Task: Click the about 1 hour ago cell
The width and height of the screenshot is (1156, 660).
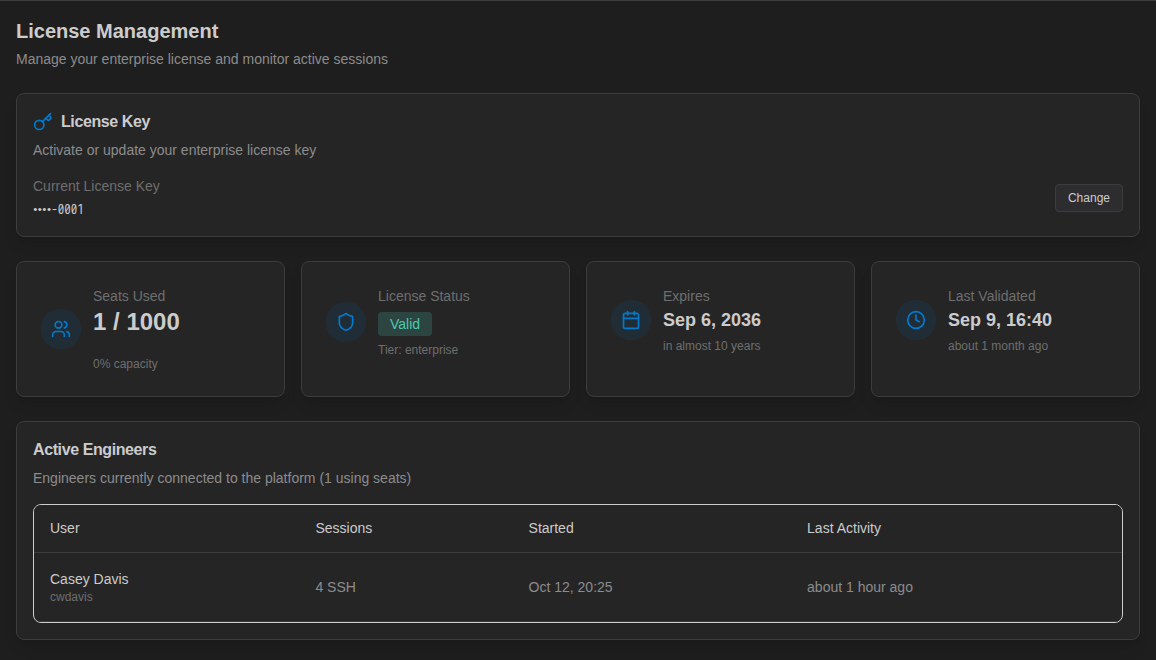Action: pos(860,587)
